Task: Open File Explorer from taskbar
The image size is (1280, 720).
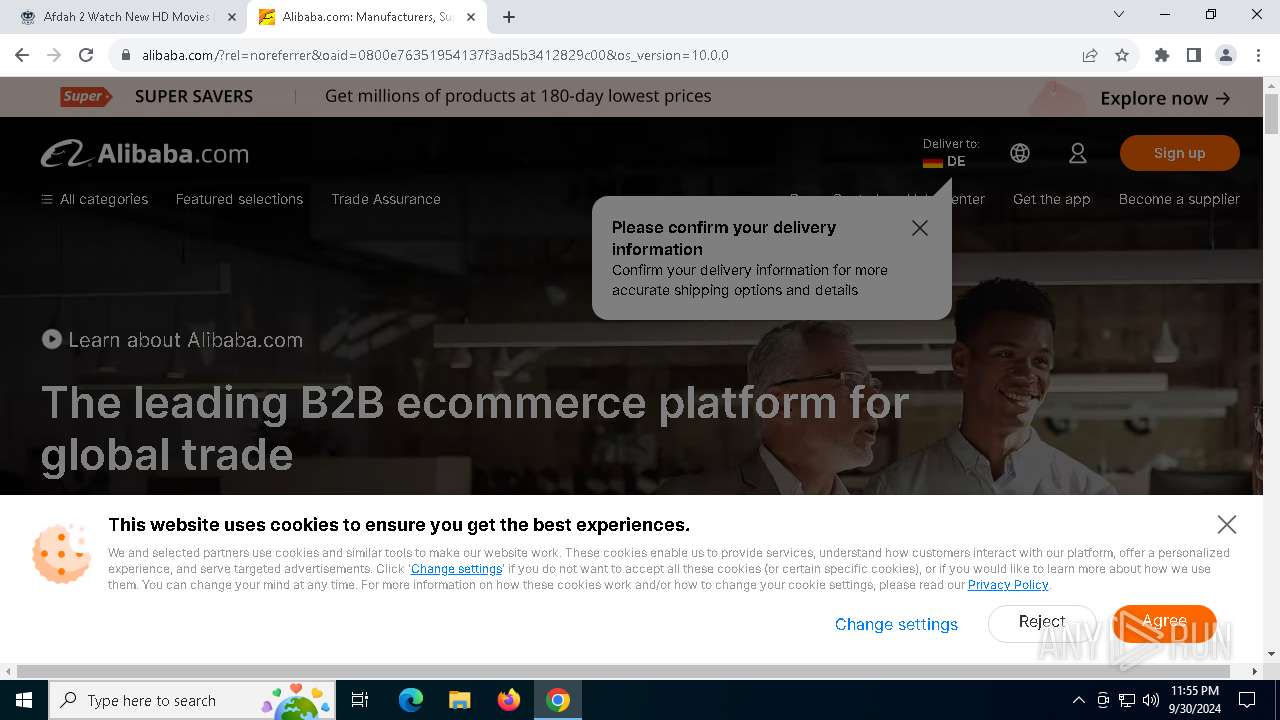Action: pos(460,700)
